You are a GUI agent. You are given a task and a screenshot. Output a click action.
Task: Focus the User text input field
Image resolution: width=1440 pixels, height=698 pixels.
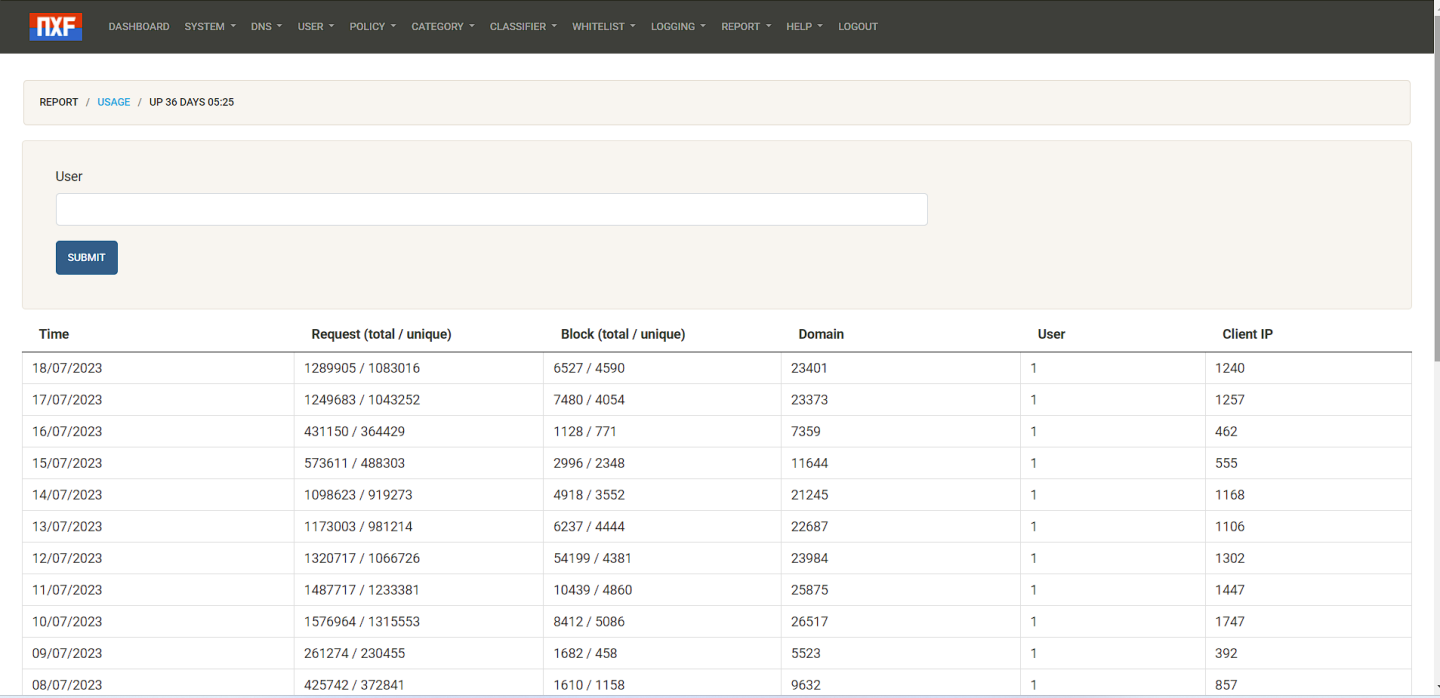click(x=491, y=210)
